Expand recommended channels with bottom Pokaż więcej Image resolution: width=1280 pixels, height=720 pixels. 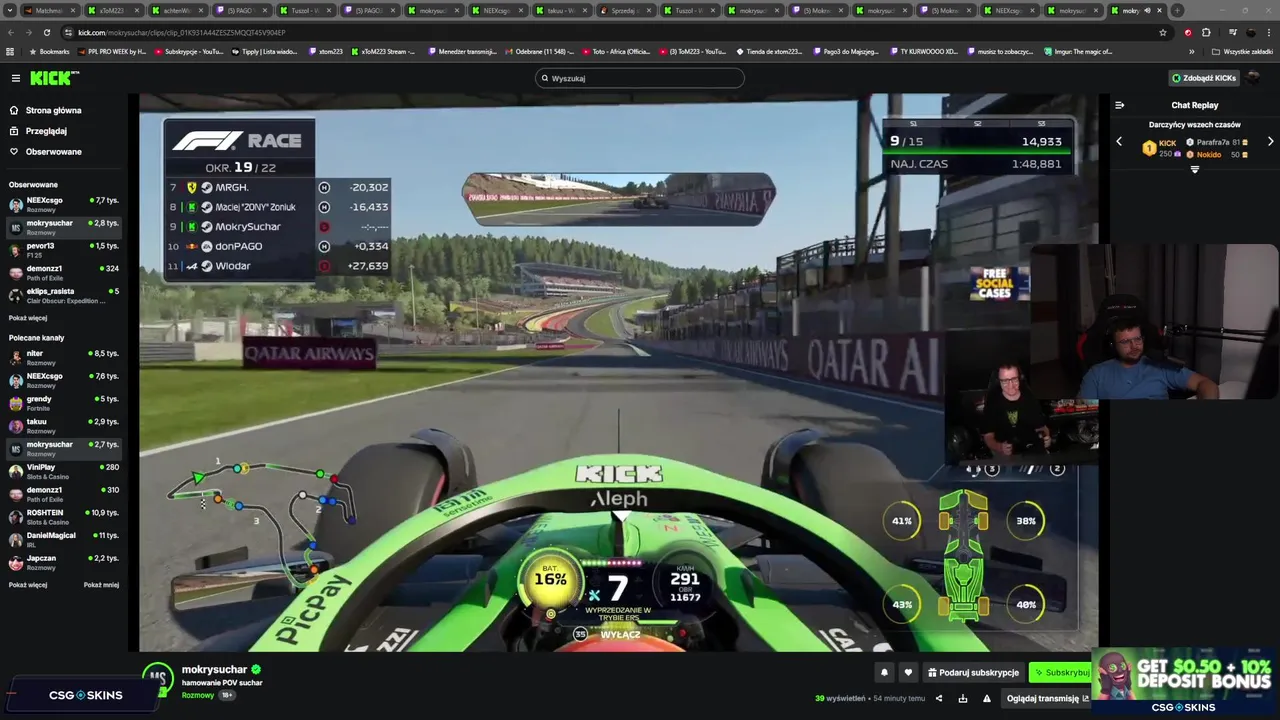click(28, 585)
